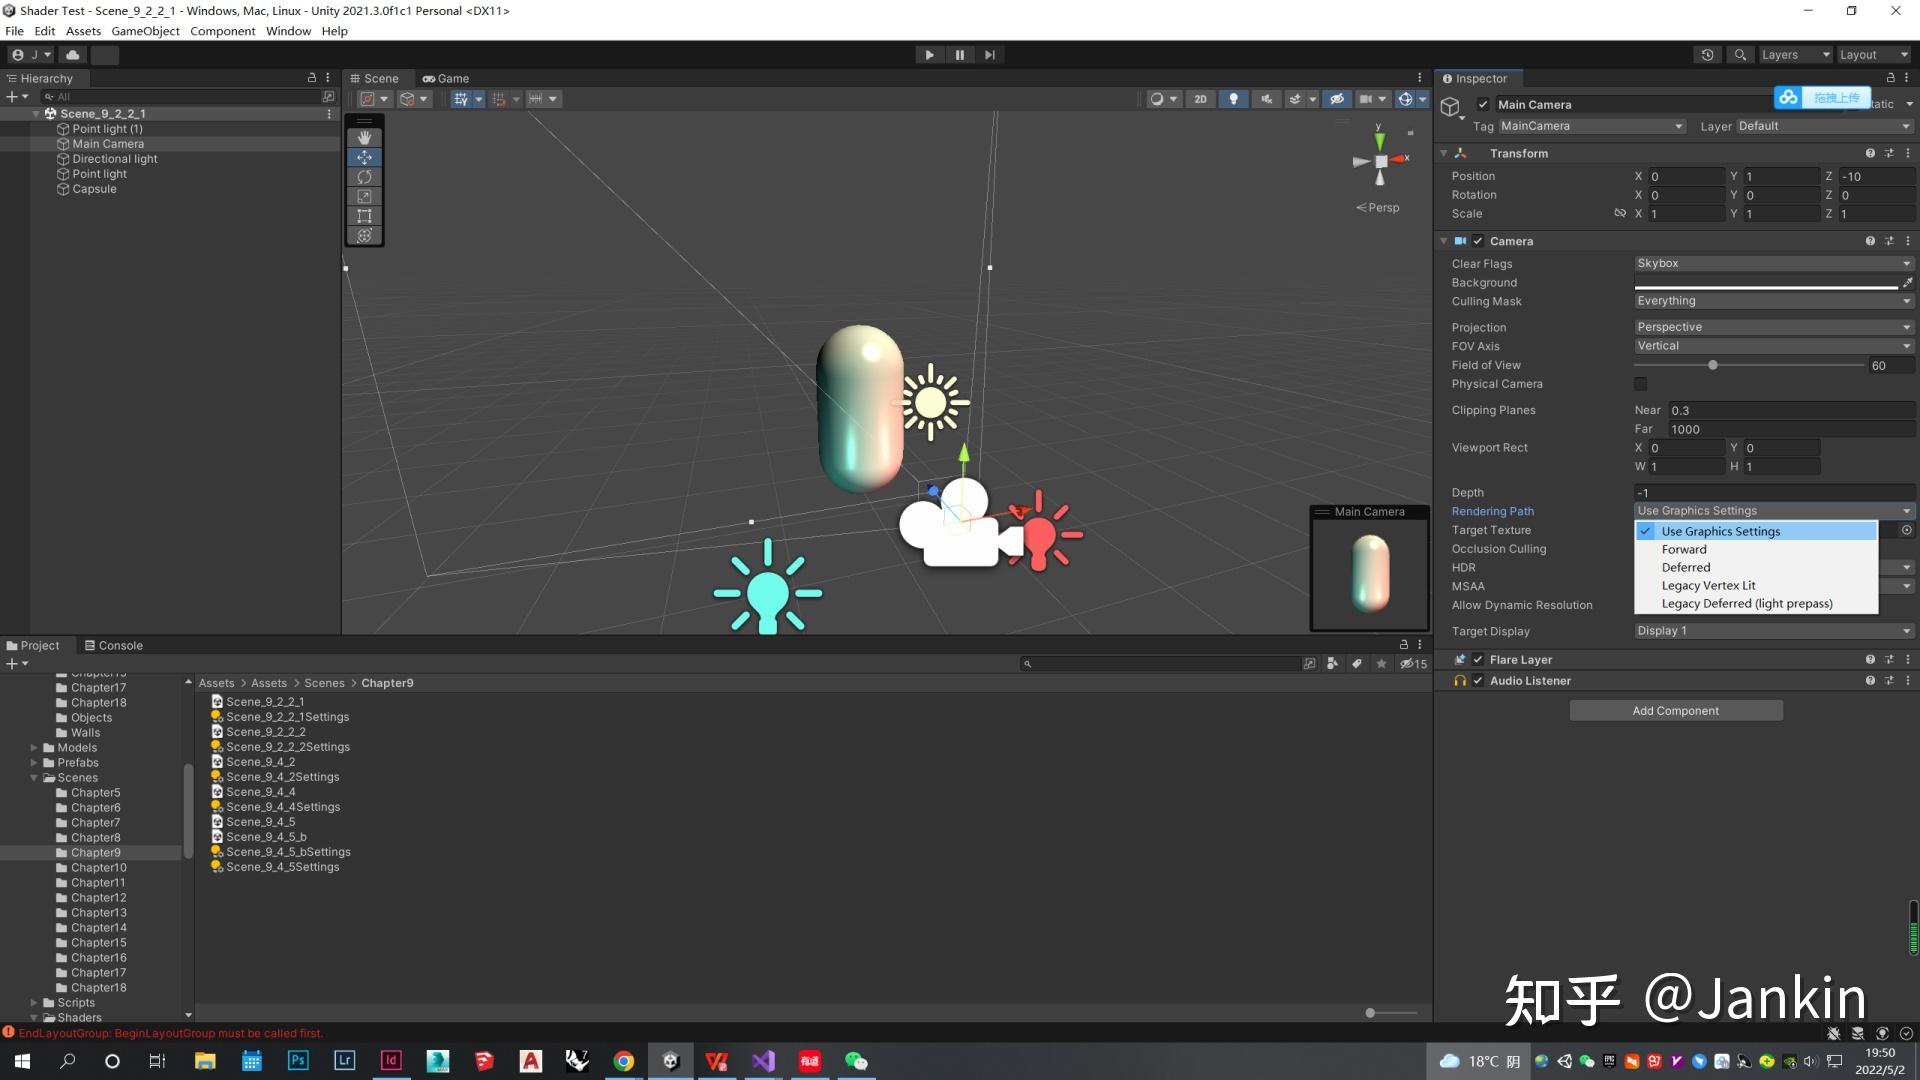This screenshot has width=1920, height=1080.
Task: Open the Projection Perspective dropdown
Action: coord(1772,327)
